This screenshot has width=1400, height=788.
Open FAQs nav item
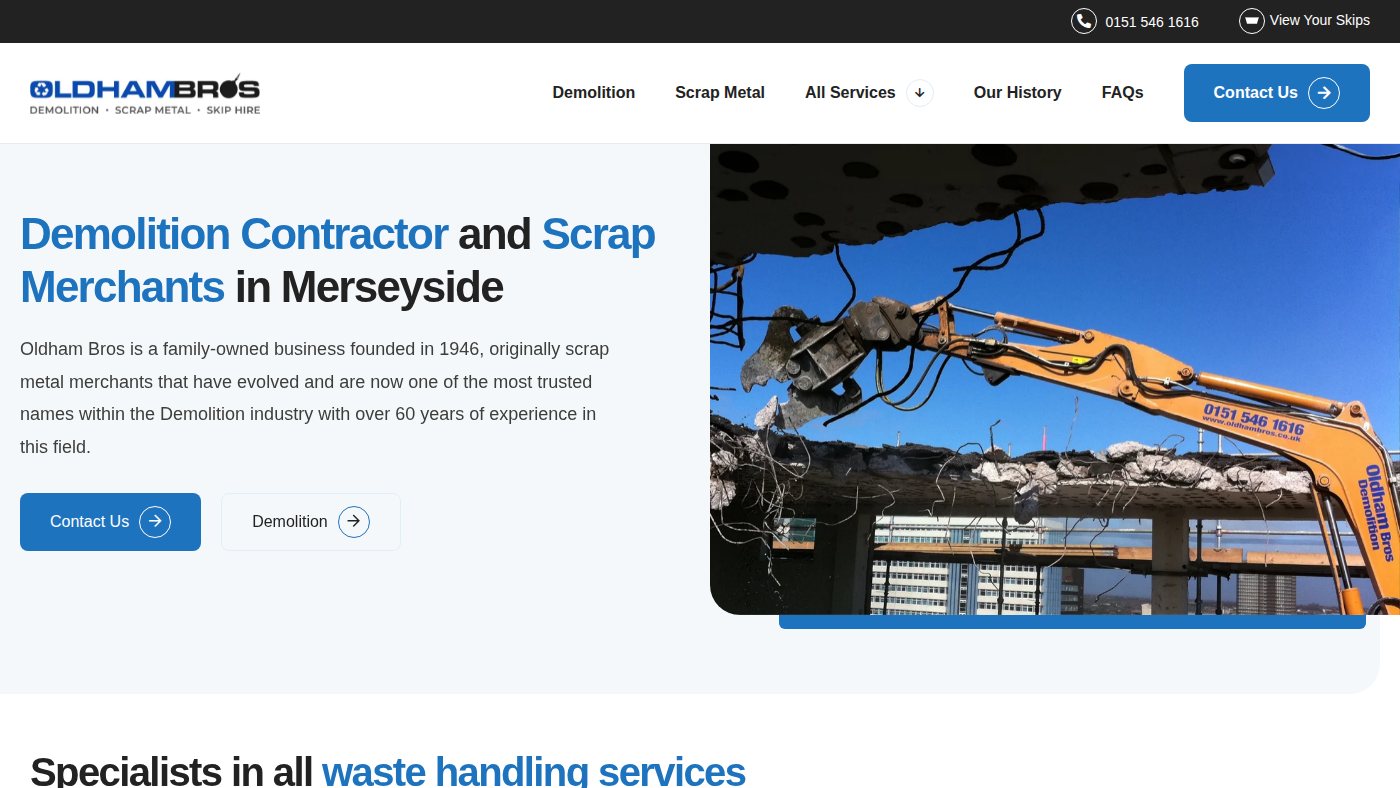[1123, 93]
